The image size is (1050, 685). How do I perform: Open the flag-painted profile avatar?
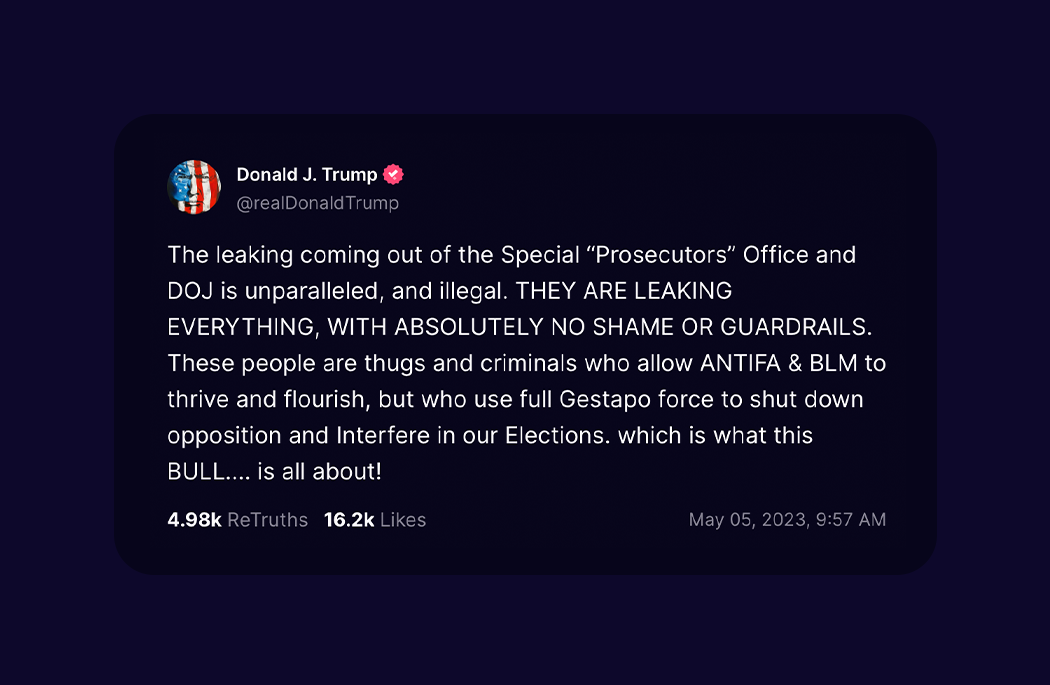point(194,187)
